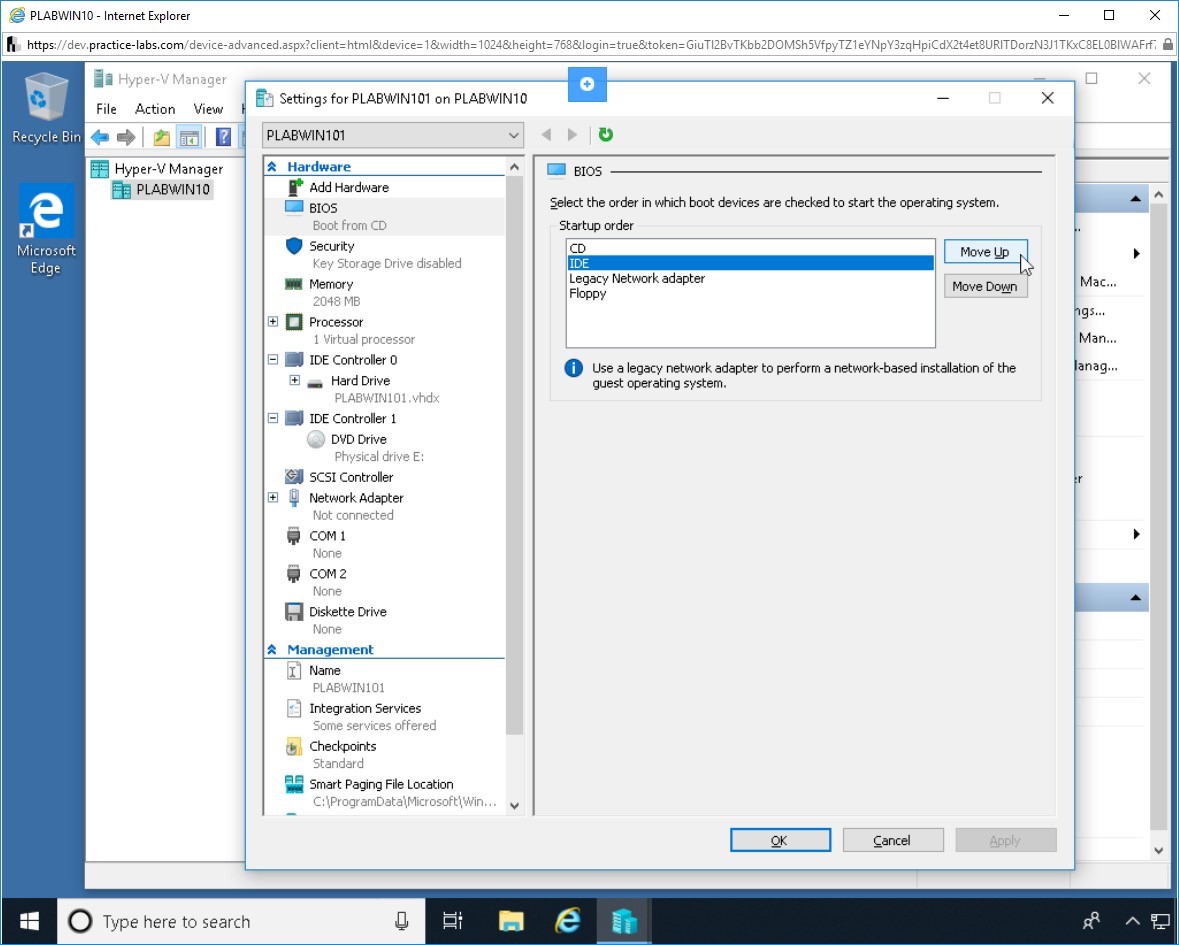Screen dimensions: 1179x945
Task: Click the DVD Drive disc icon
Action: pyautogui.click(x=316, y=439)
